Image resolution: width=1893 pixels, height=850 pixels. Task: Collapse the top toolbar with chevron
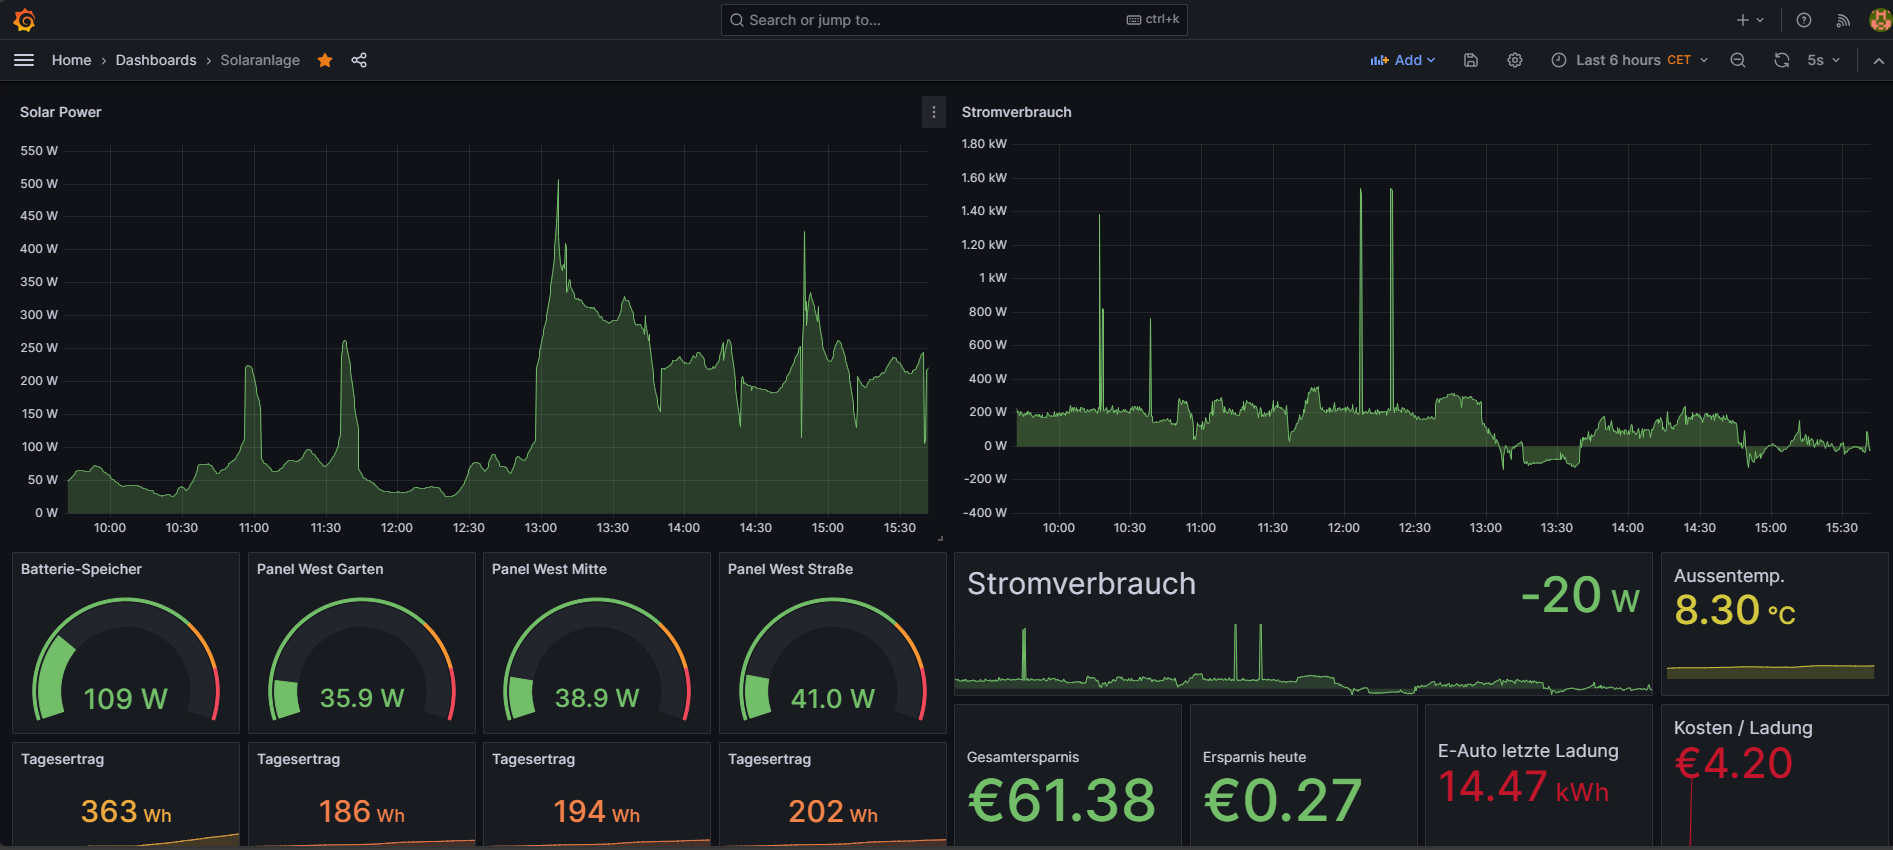(1878, 60)
